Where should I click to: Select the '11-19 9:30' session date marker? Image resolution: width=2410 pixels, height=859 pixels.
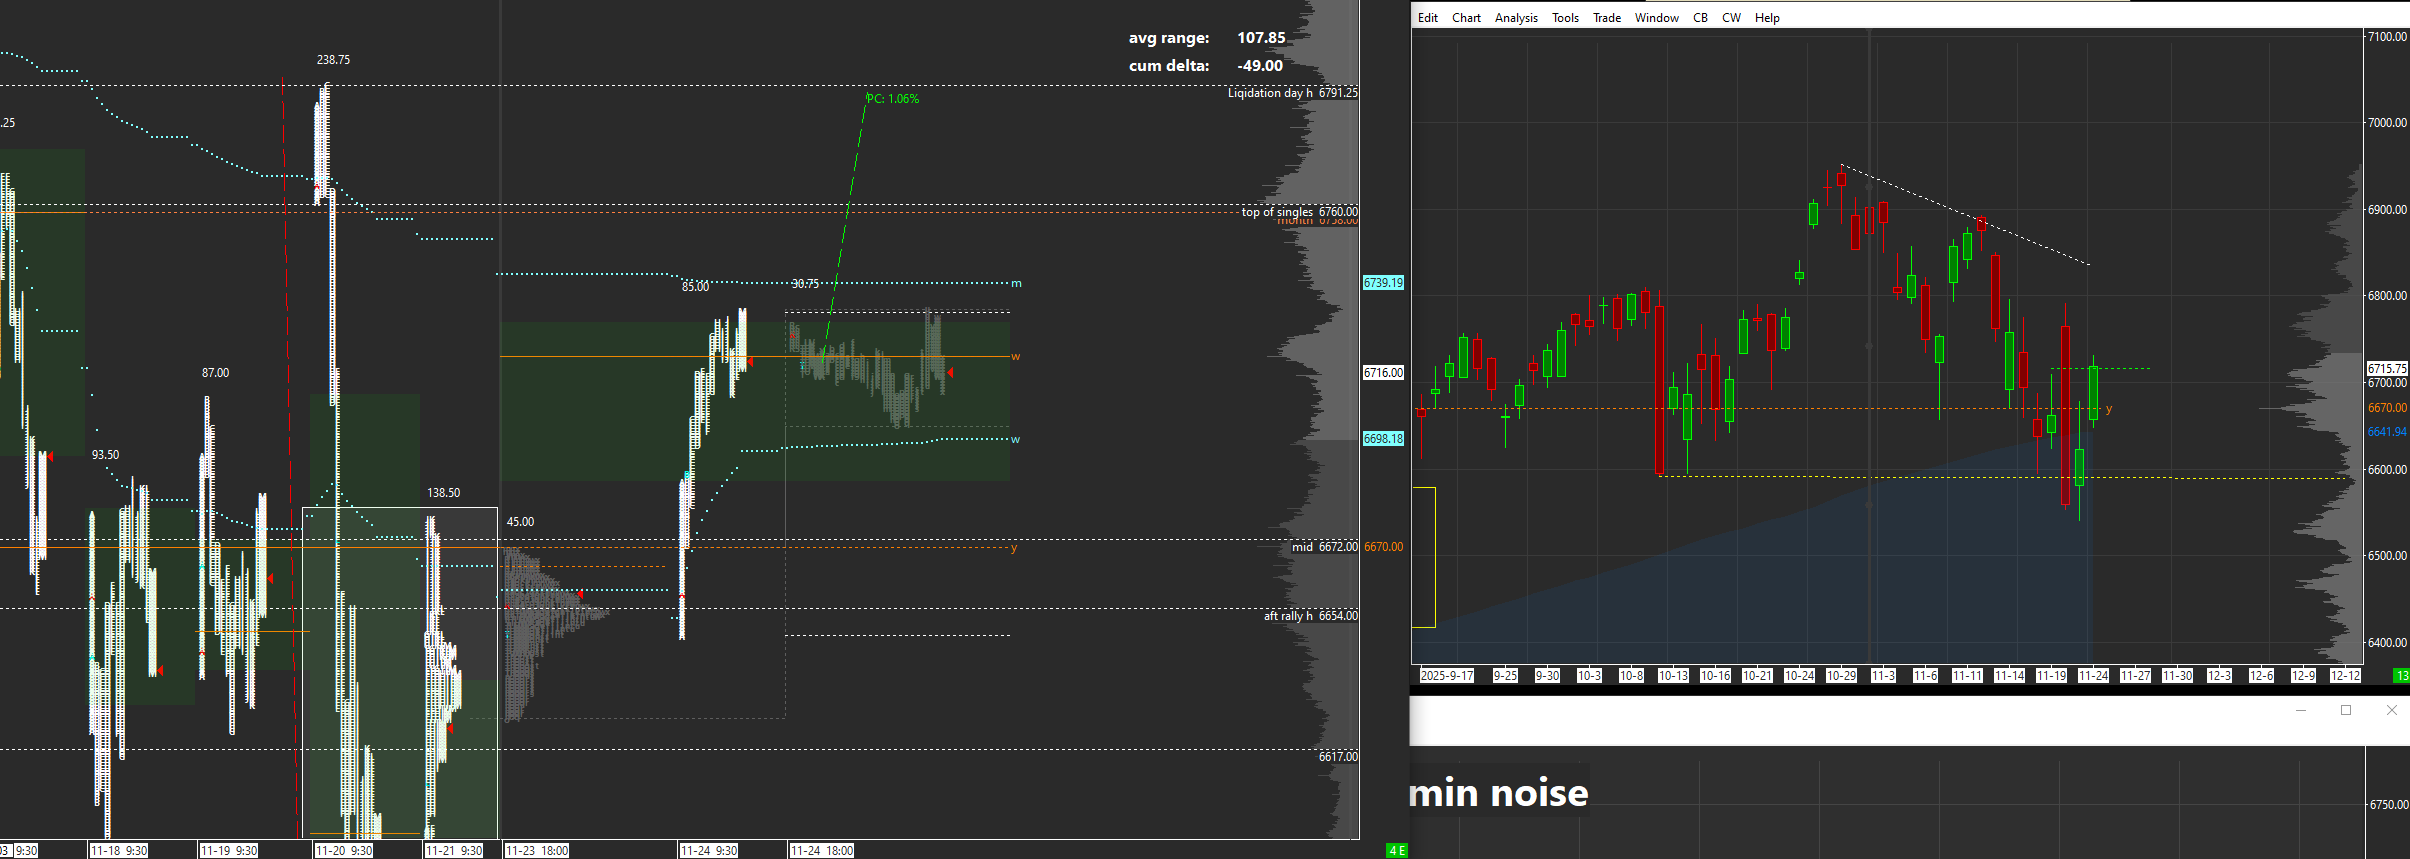[229, 851]
